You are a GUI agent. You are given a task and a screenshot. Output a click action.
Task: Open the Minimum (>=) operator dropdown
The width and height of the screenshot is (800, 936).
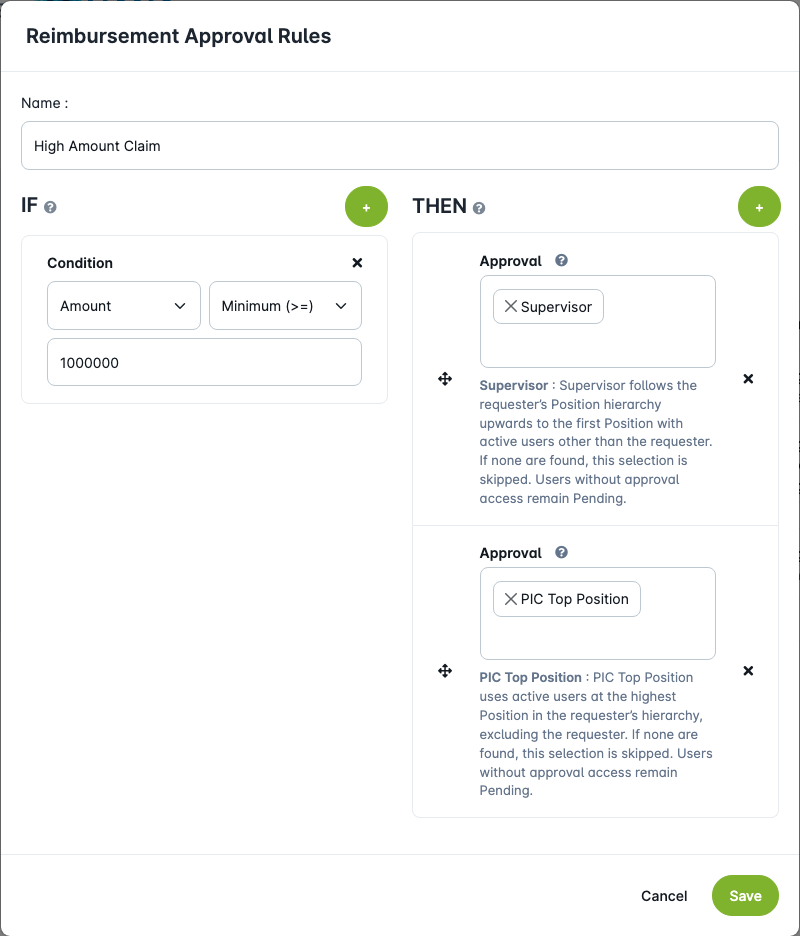coord(285,306)
